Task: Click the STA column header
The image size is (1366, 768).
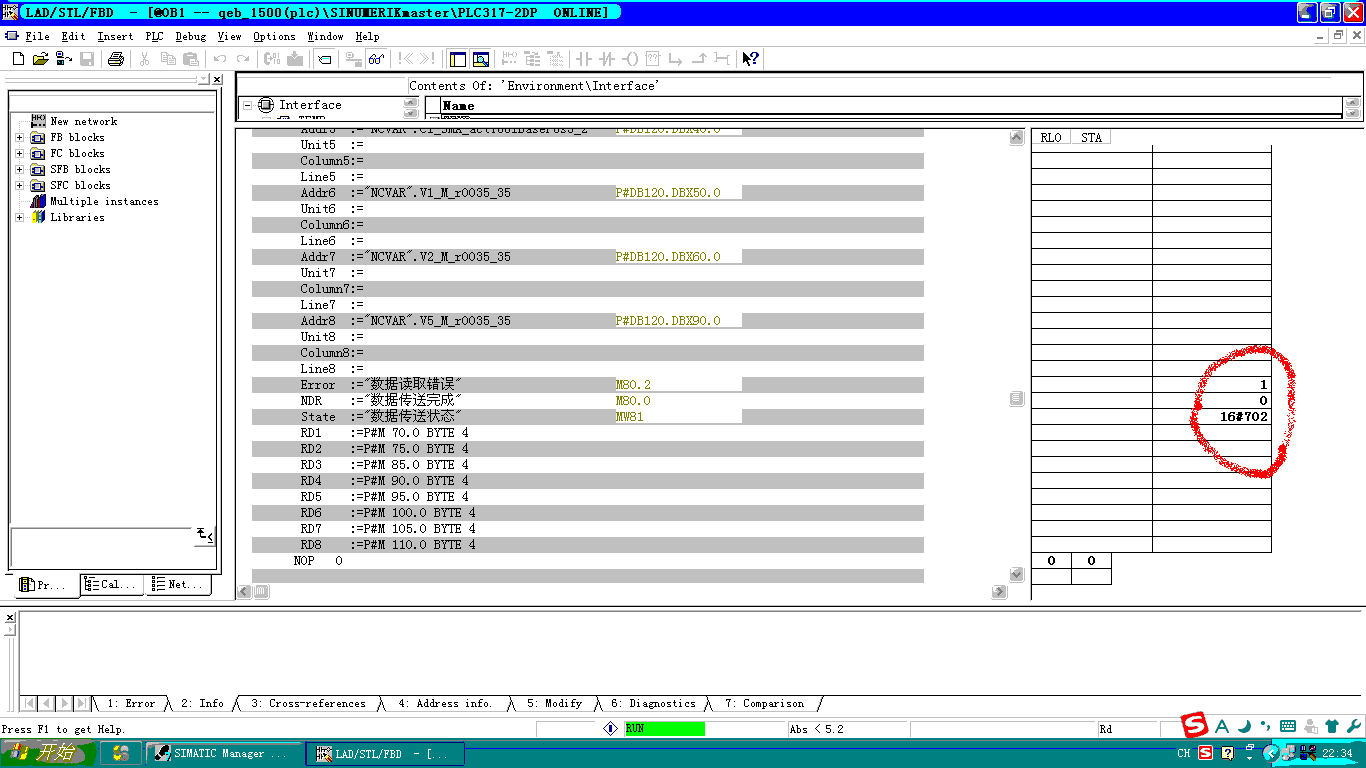Action: pyautogui.click(x=1091, y=138)
